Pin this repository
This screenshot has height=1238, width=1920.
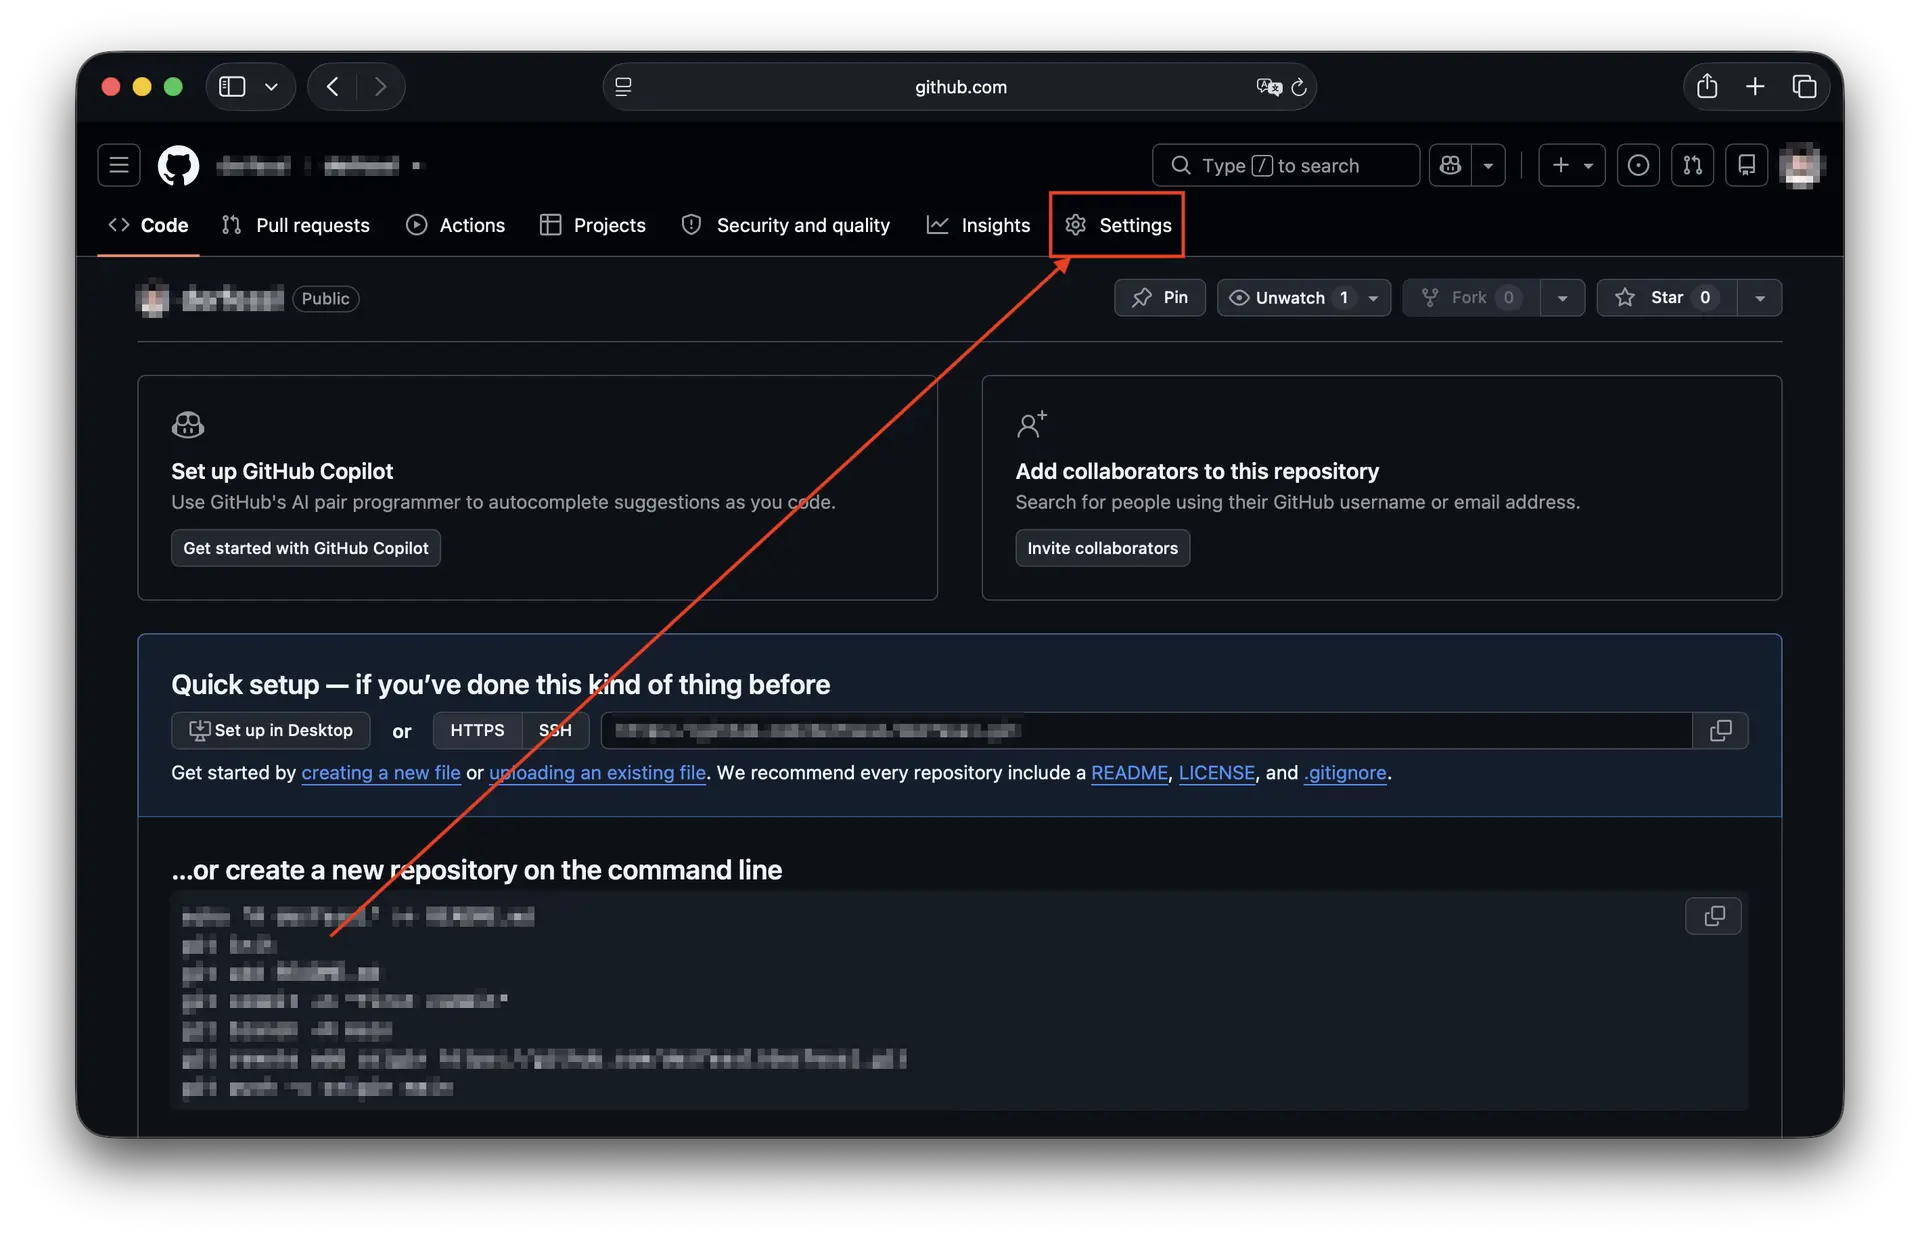tap(1160, 297)
